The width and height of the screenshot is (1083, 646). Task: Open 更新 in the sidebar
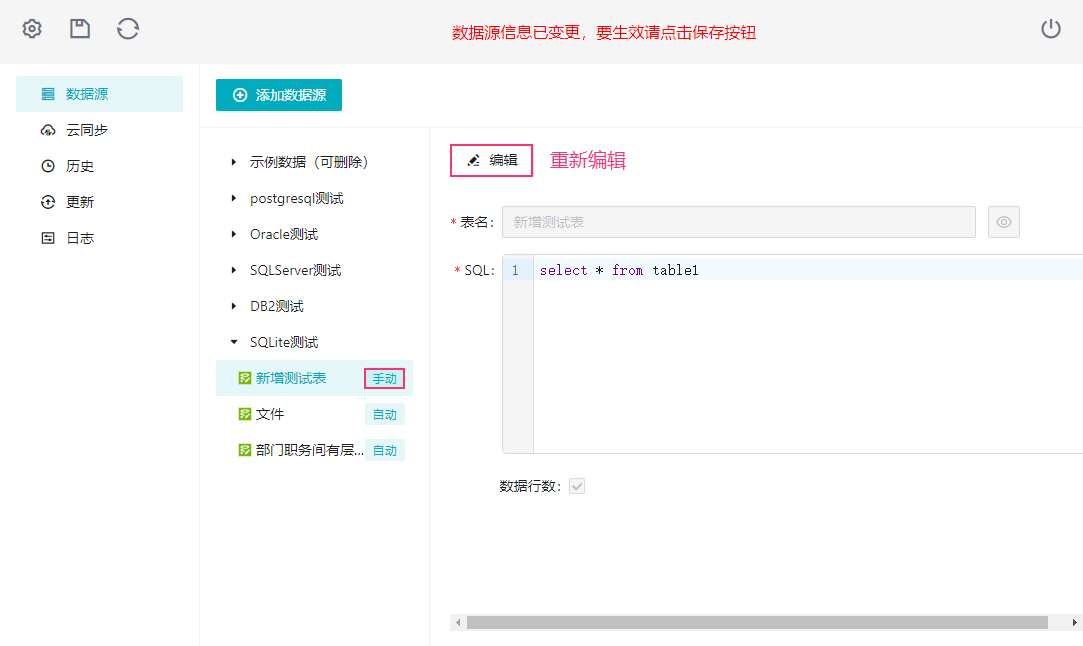[99, 202]
